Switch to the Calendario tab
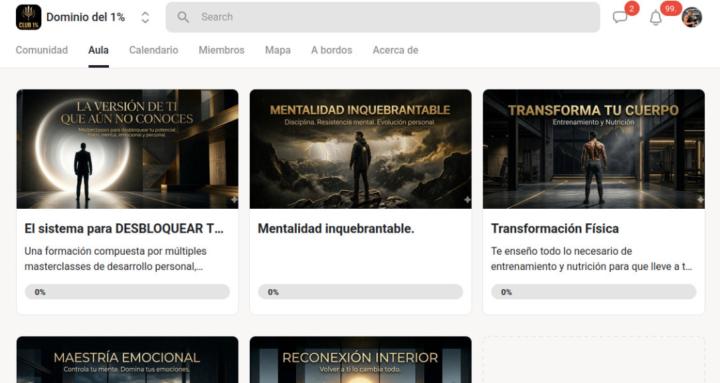The image size is (720, 383). [153, 50]
